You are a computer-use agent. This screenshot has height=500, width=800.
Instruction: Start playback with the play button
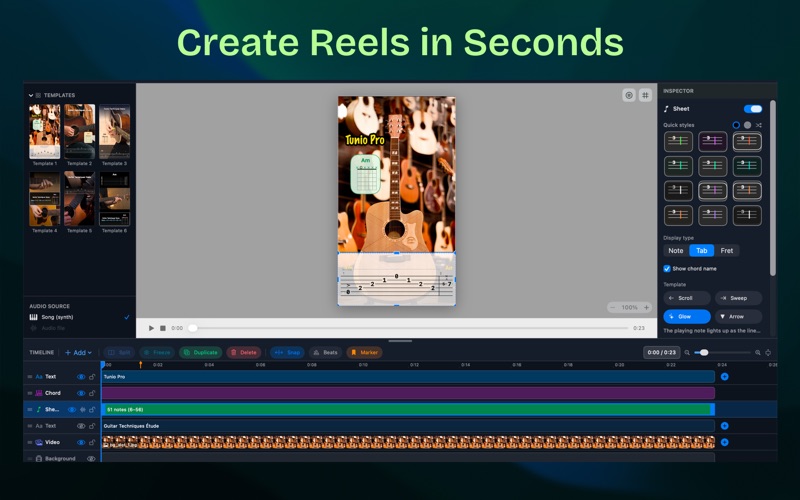[151, 328]
